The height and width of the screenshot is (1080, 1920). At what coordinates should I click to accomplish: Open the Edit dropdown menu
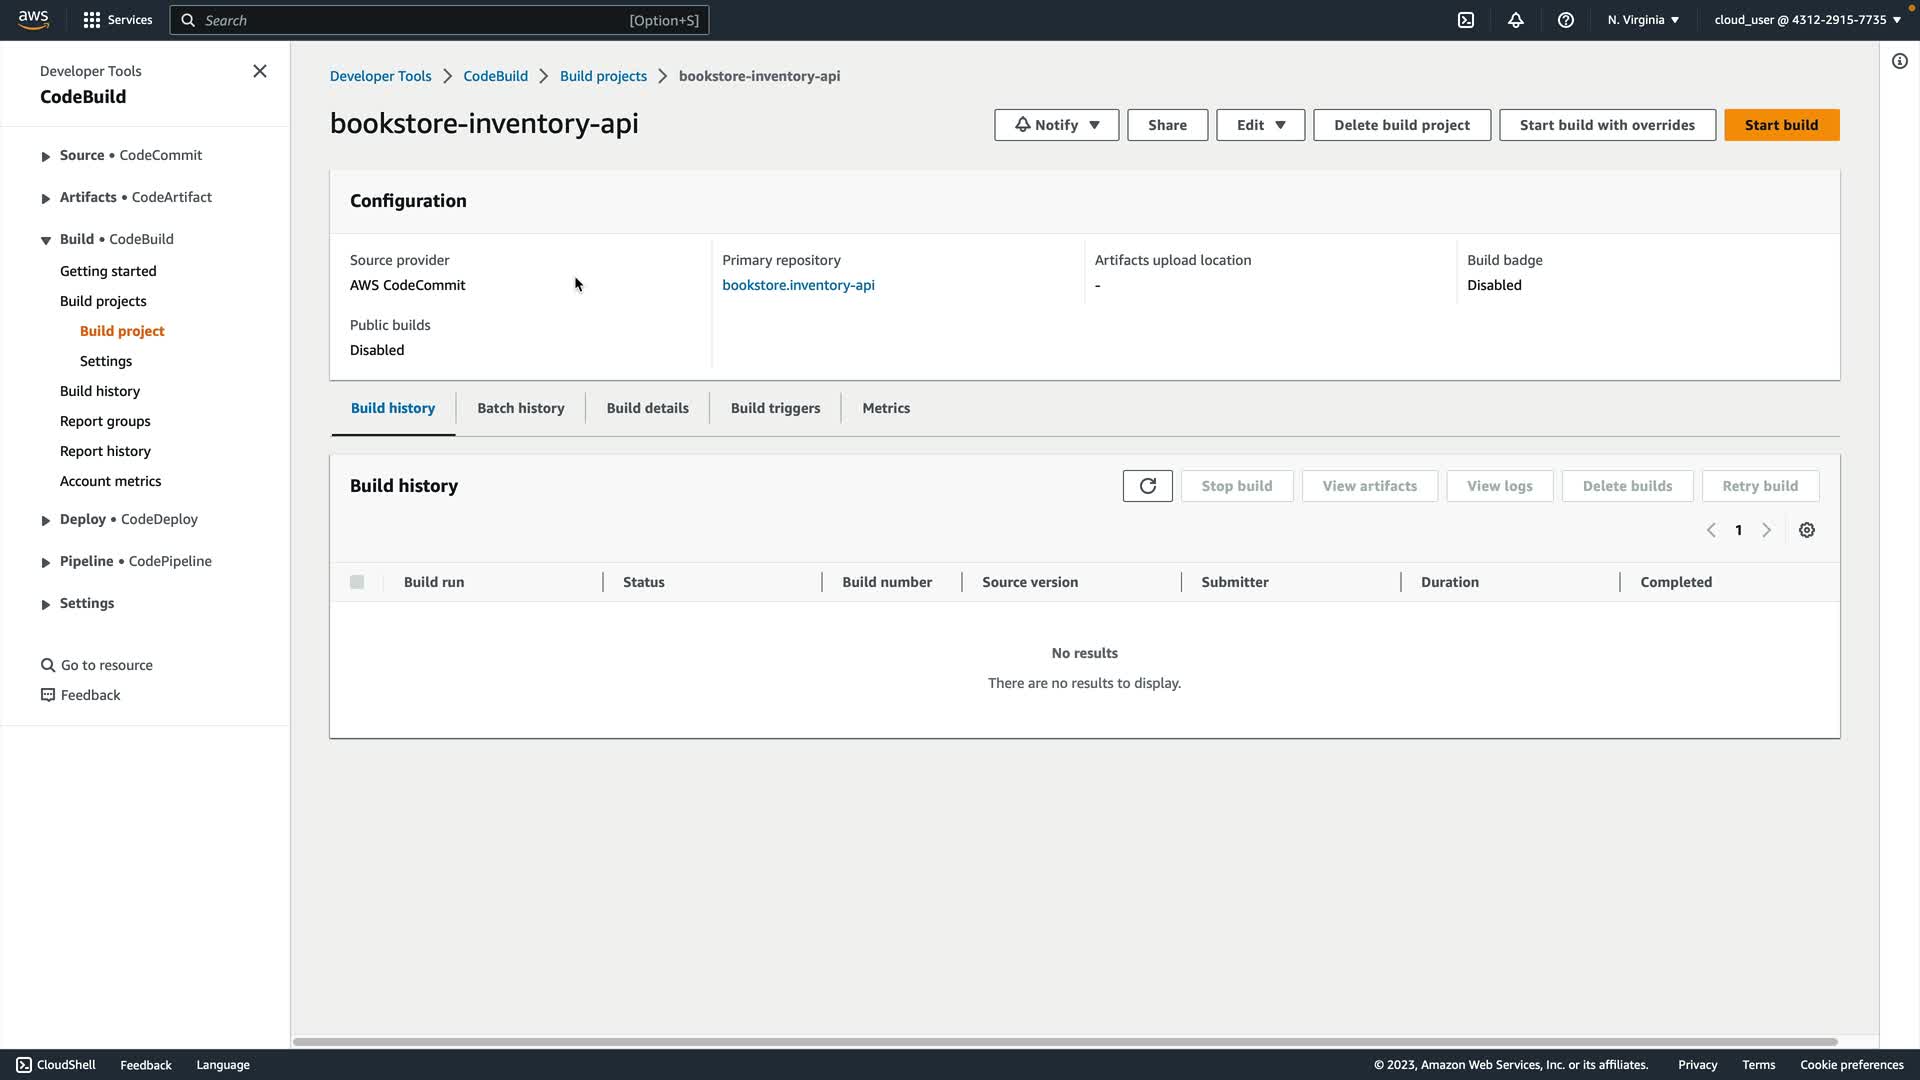pyautogui.click(x=1260, y=125)
